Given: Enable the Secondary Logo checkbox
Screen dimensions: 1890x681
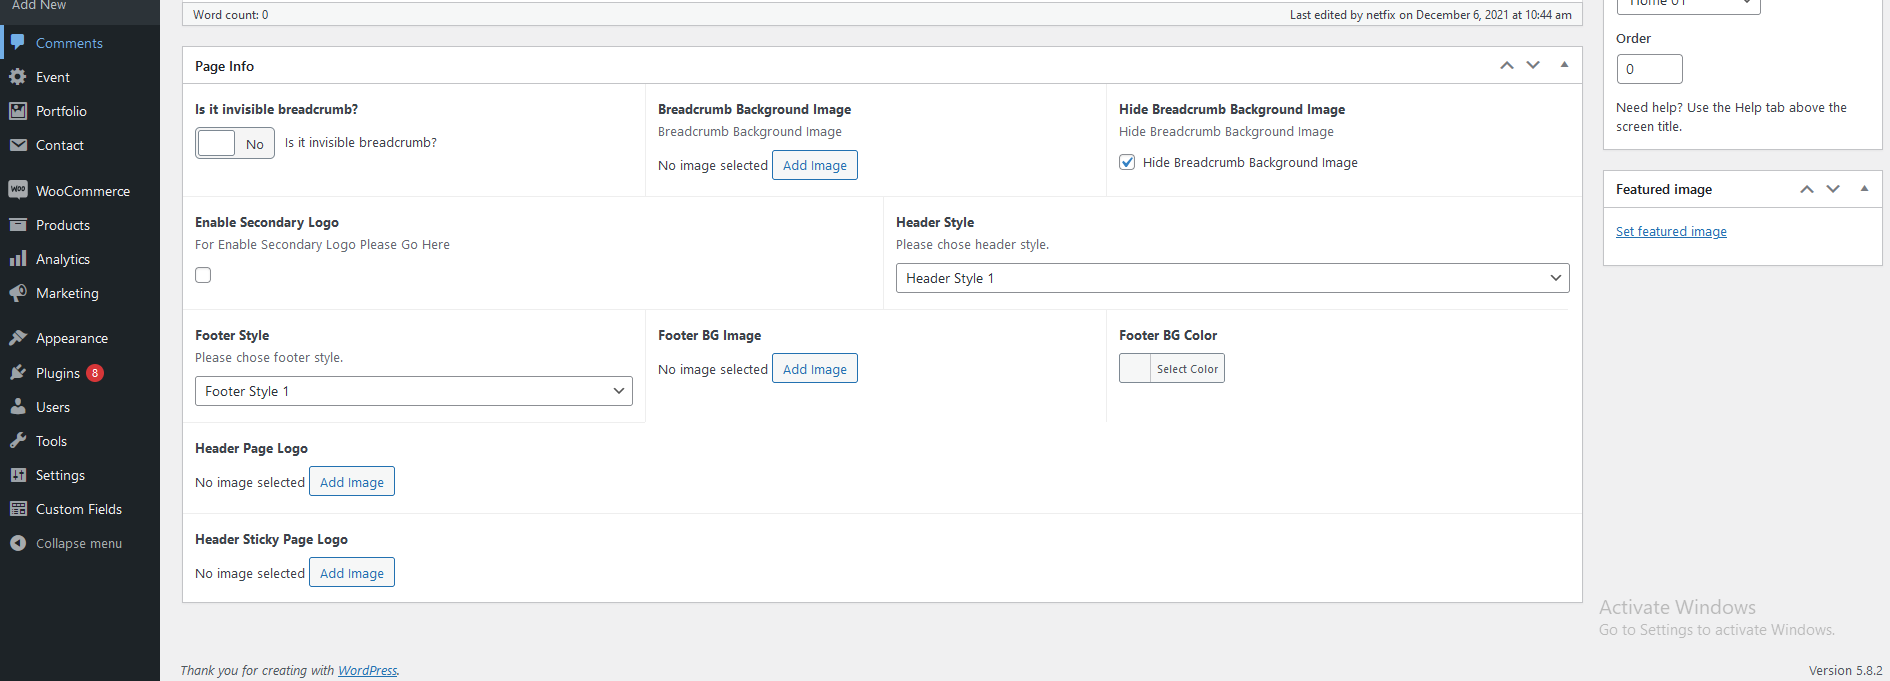Looking at the screenshot, I should [x=203, y=275].
